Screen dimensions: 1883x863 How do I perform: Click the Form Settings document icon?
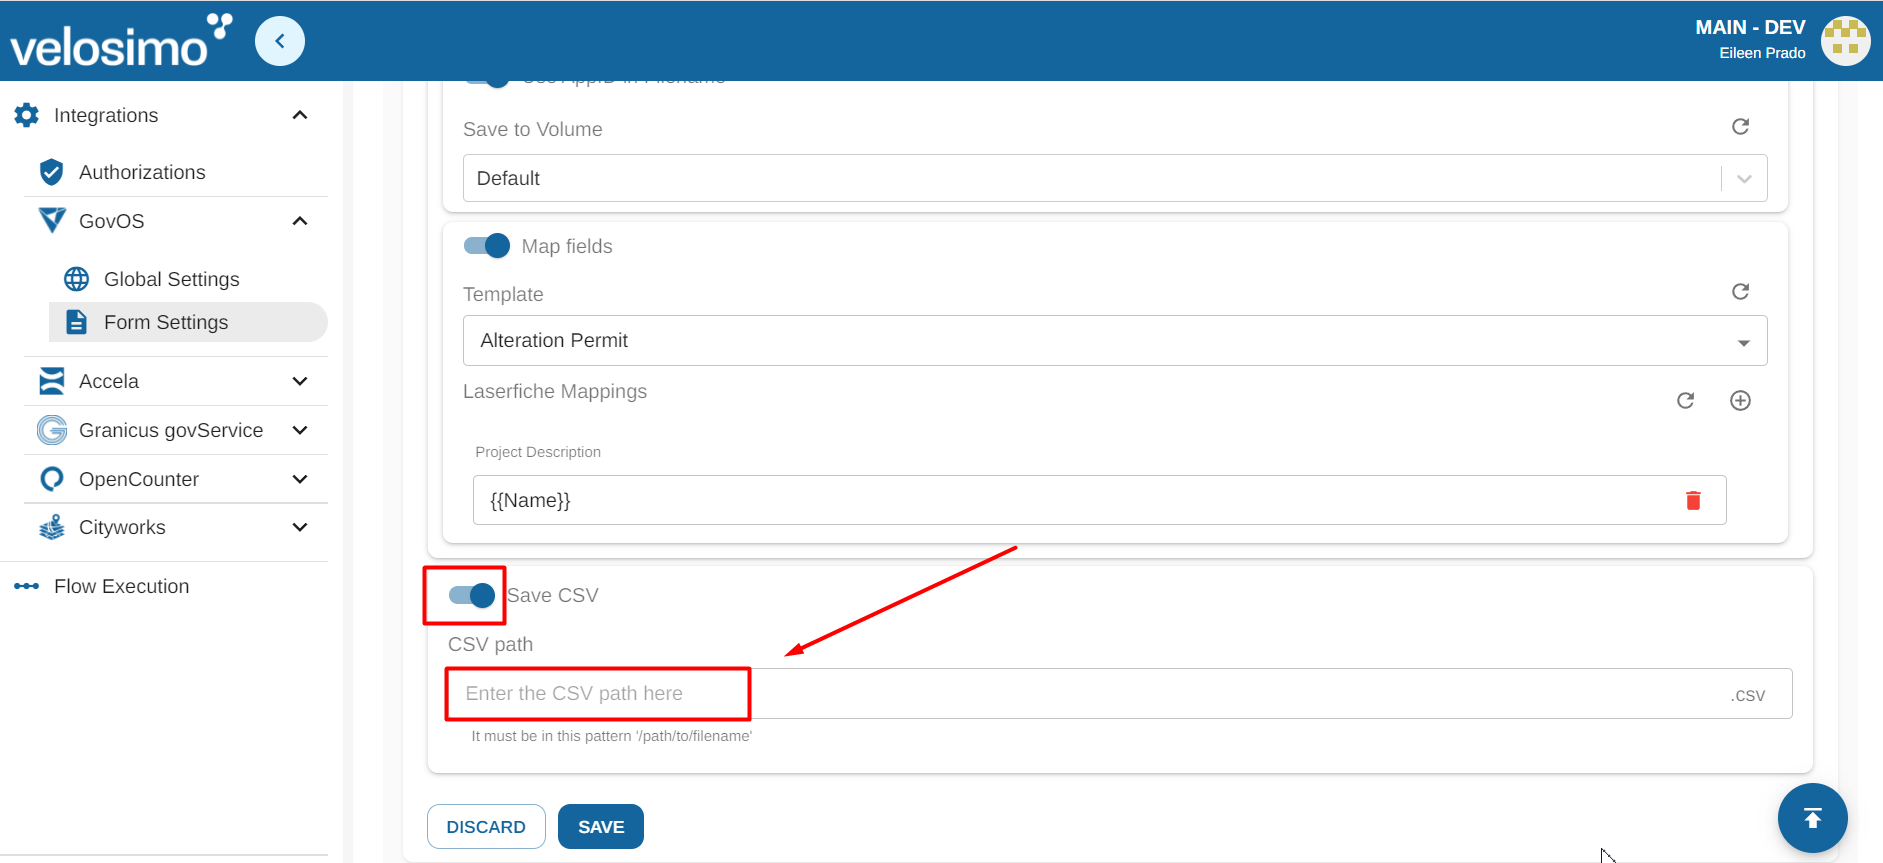click(76, 322)
